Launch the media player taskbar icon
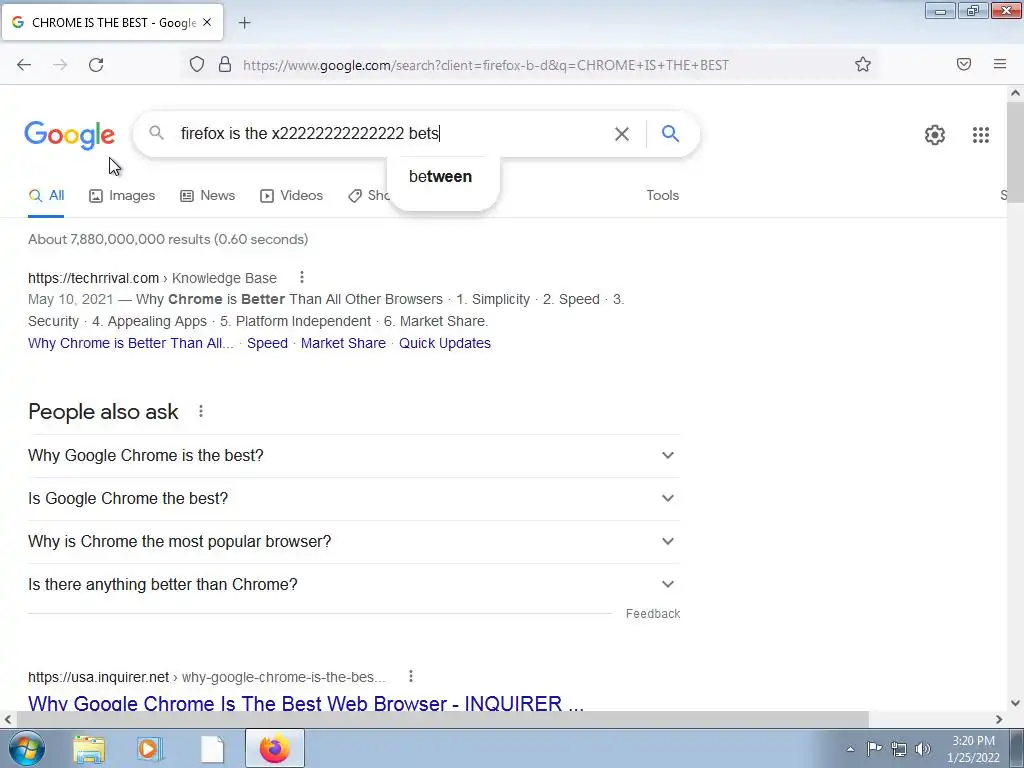The image size is (1024, 768). point(150,749)
